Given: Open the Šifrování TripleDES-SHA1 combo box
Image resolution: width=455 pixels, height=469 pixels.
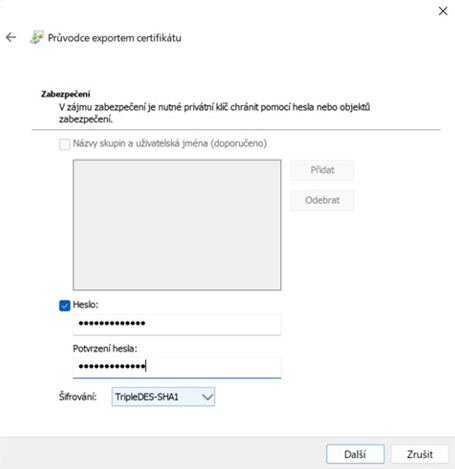Looking at the screenshot, I should [163, 397].
